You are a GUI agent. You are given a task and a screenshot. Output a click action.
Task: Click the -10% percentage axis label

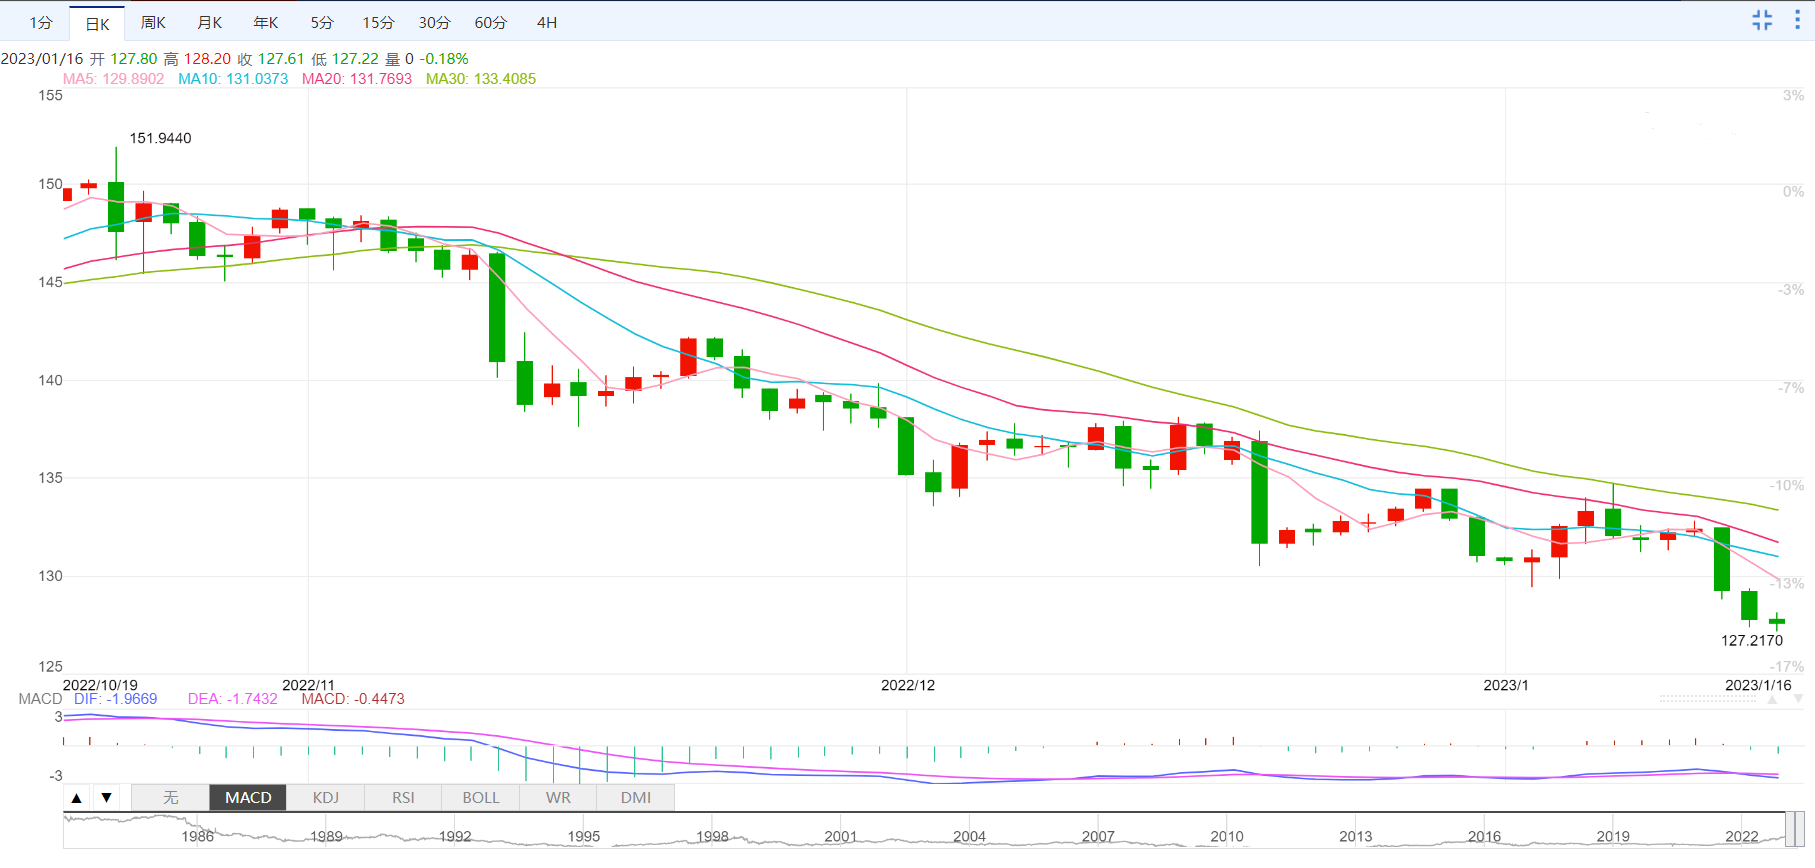click(x=1787, y=486)
